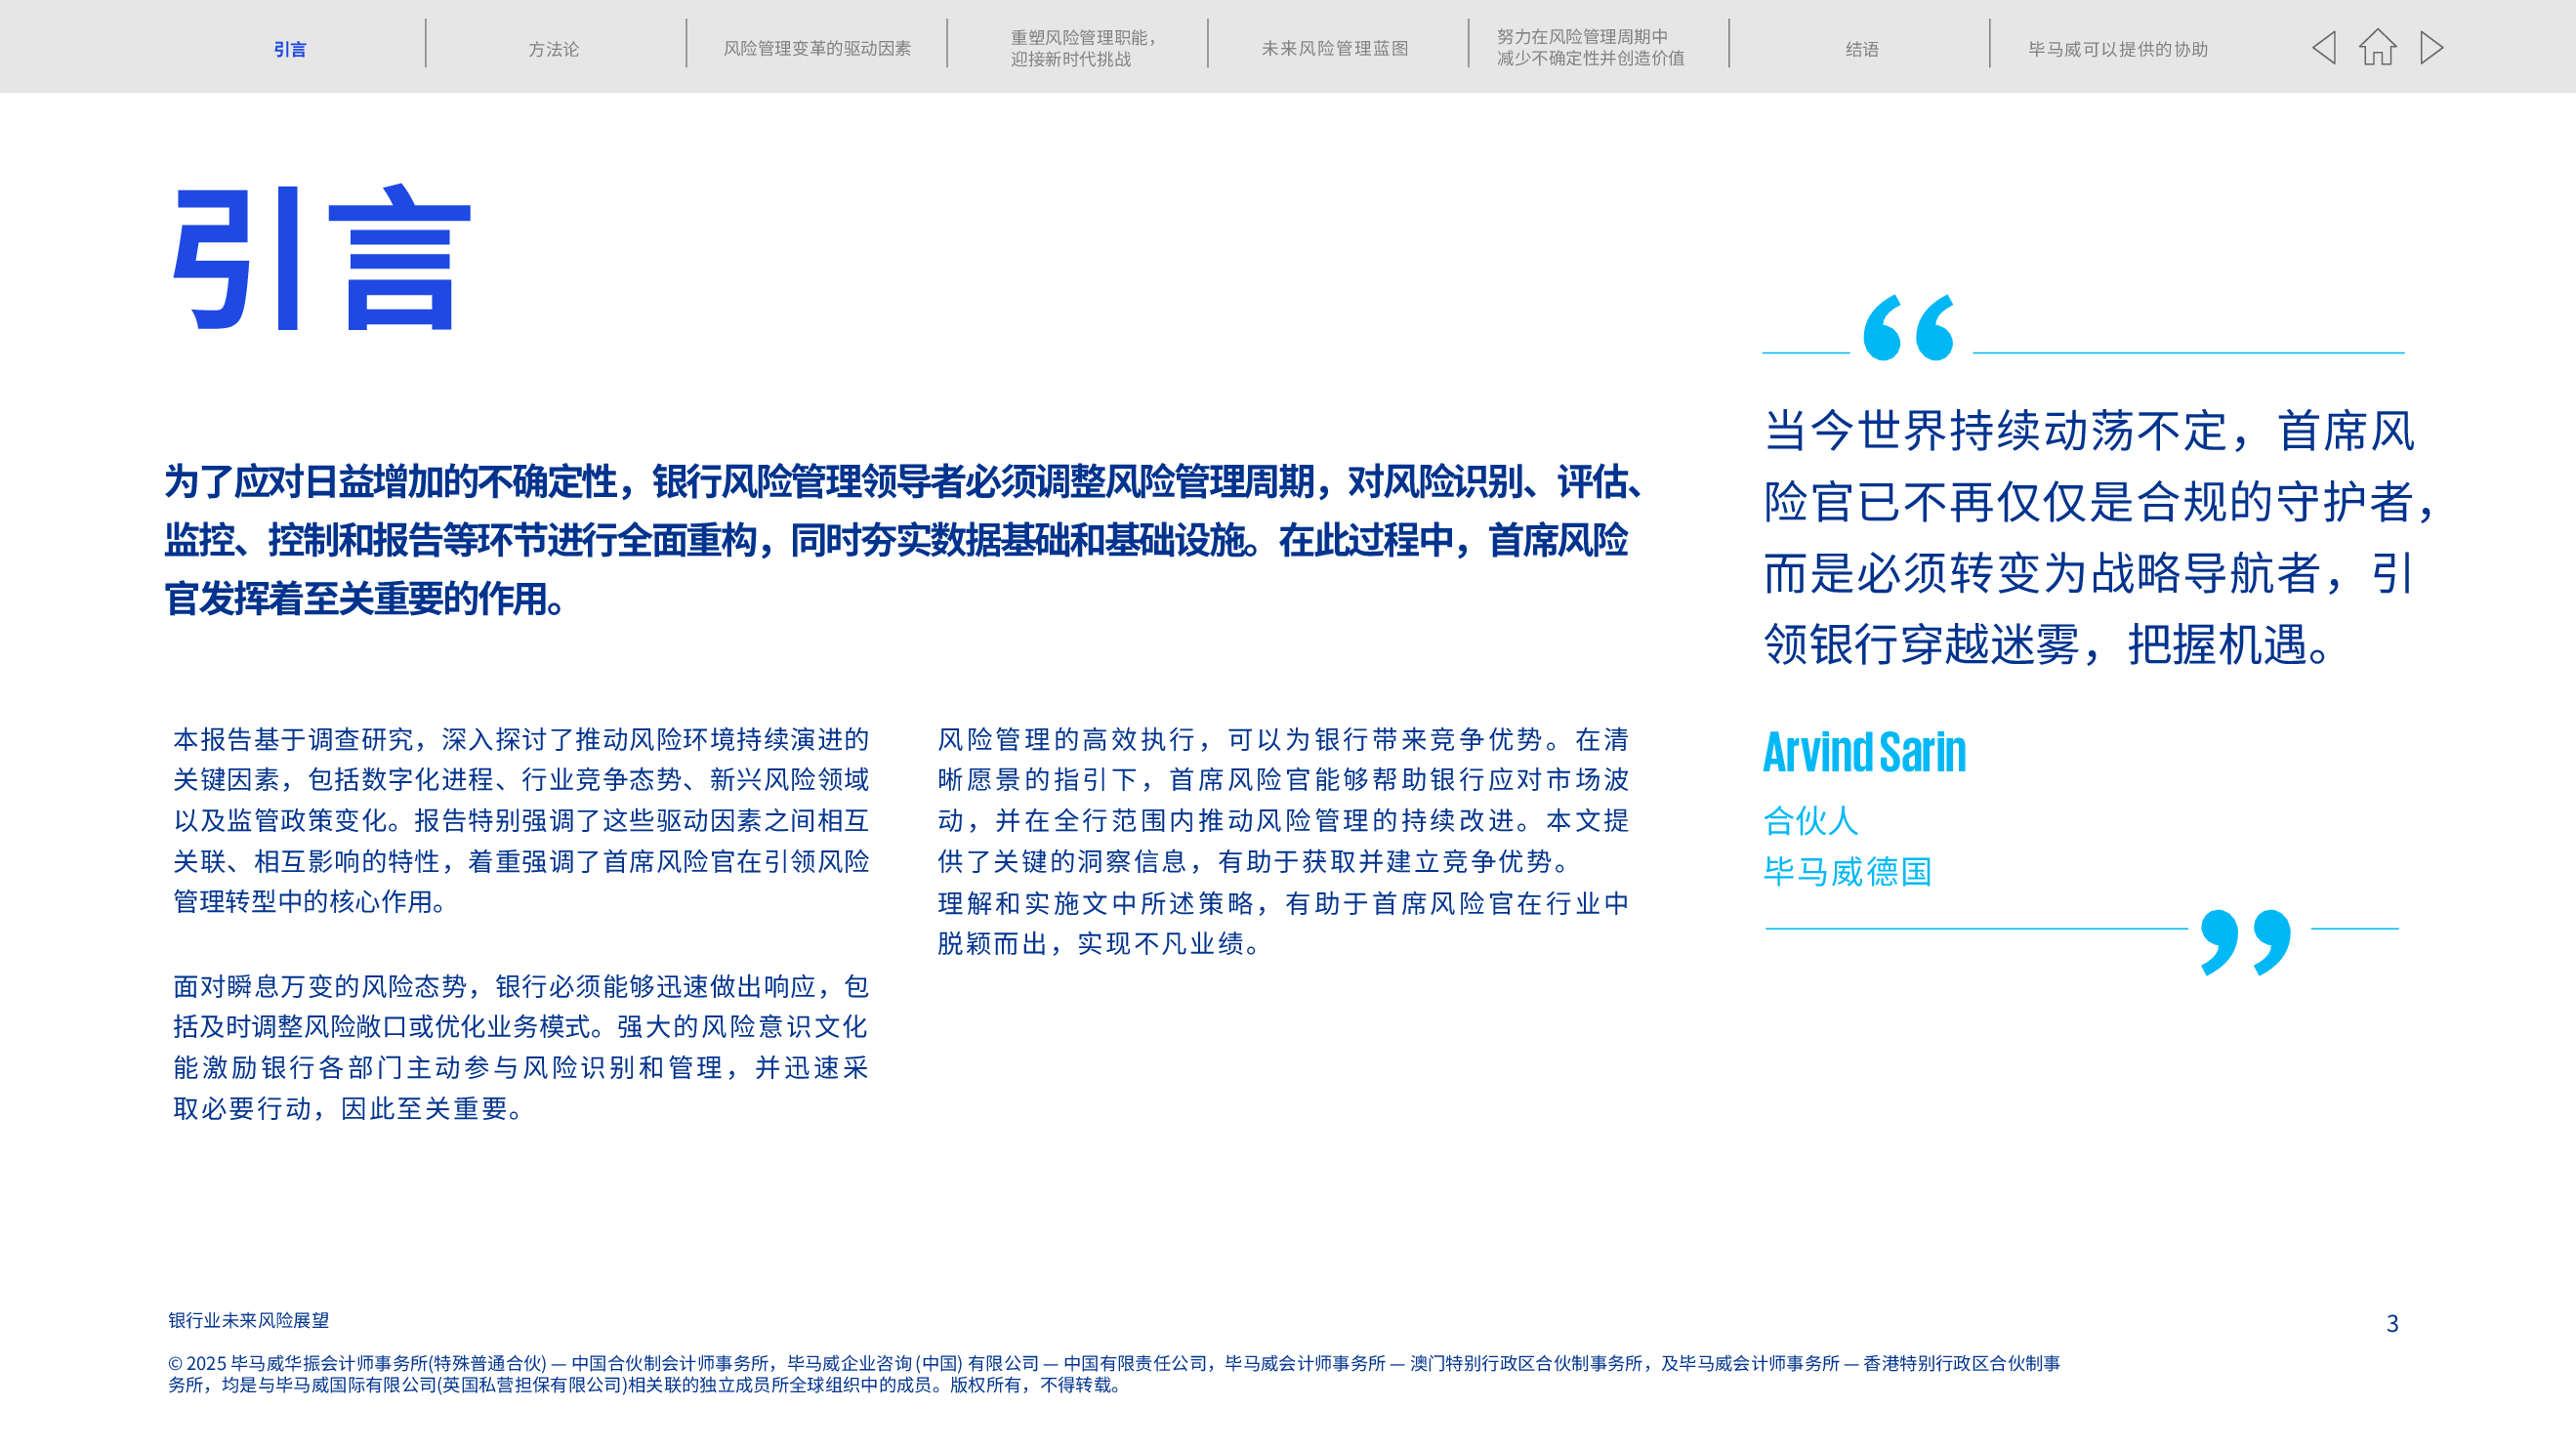
Task: Click the opening quotation mark graphic
Action: [1908, 328]
